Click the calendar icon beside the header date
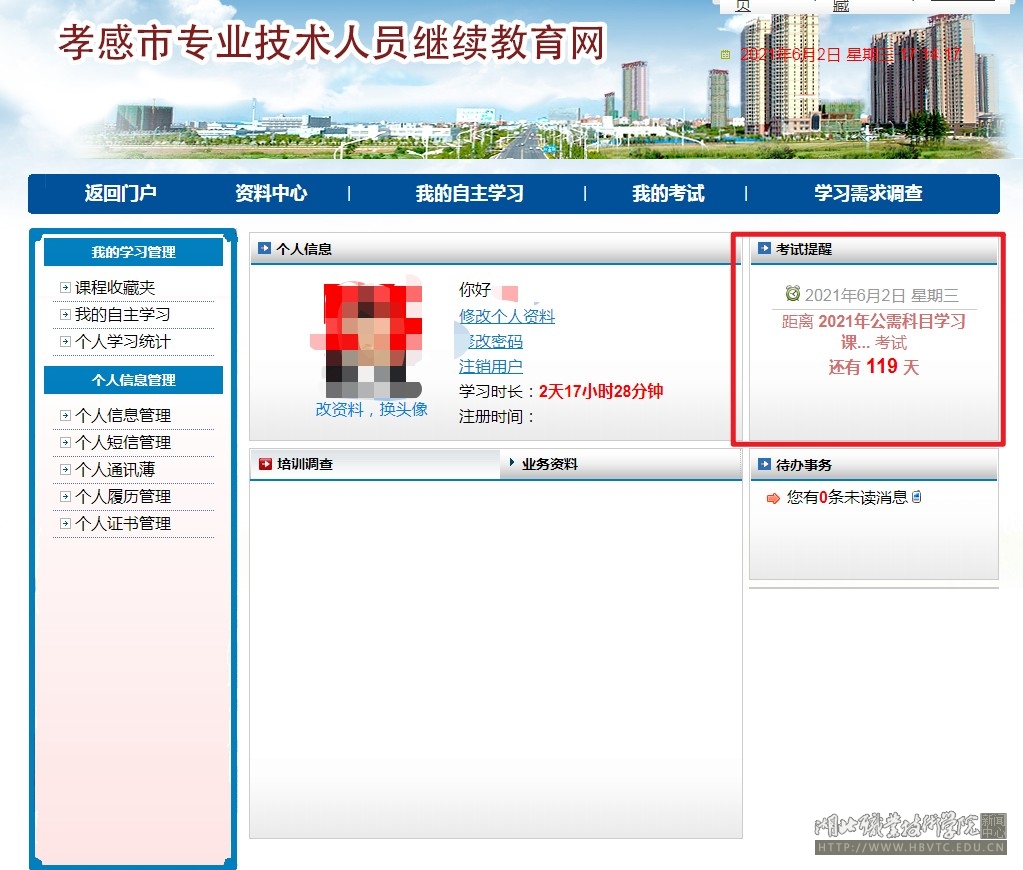1023x870 pixels. click(x=726, y=55)
